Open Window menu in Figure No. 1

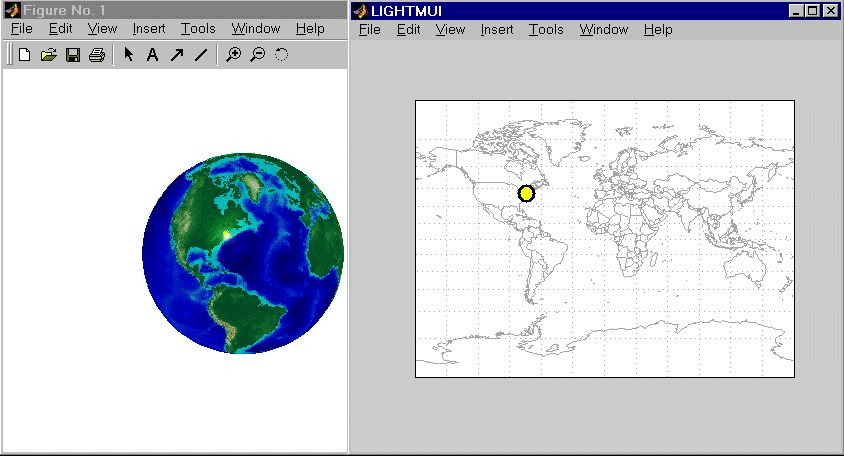tap(256, 29)
